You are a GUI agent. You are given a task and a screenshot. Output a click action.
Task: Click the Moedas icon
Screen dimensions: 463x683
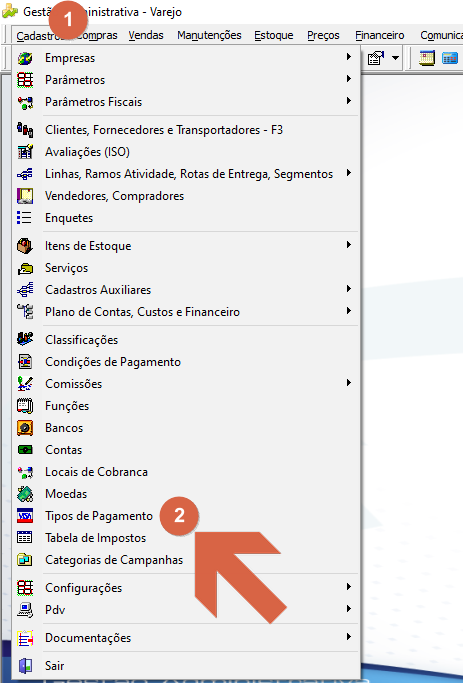click(x=25, y=494)
